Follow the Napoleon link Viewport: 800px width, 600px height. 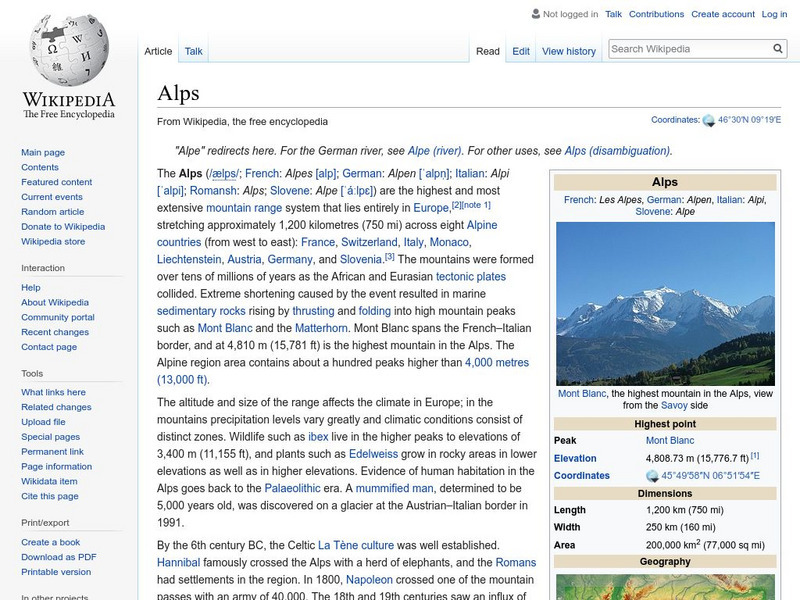click(369, 580)
